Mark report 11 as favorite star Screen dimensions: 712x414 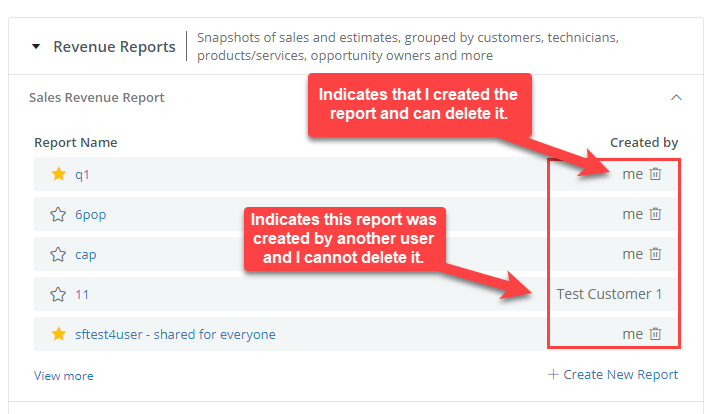coord(58,294)
